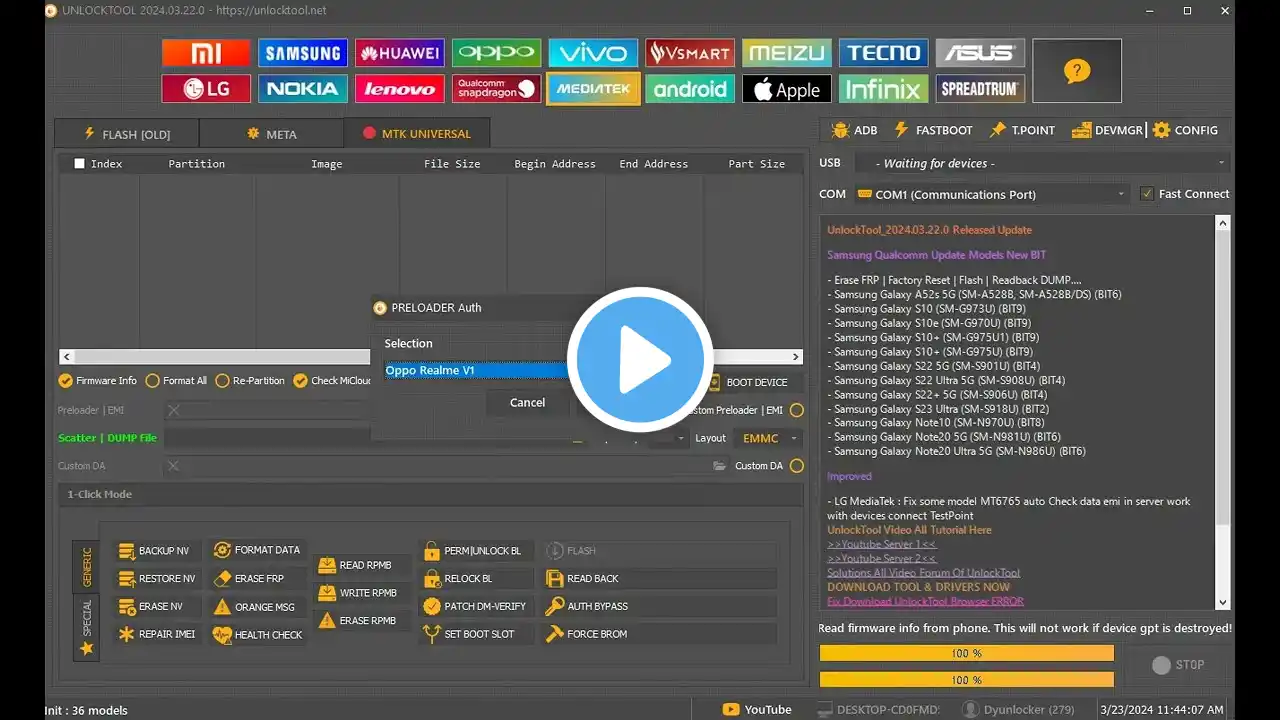Choose the Samsung brand logo
Screen dimensions: 1280x720
click(x=302, y=53)
